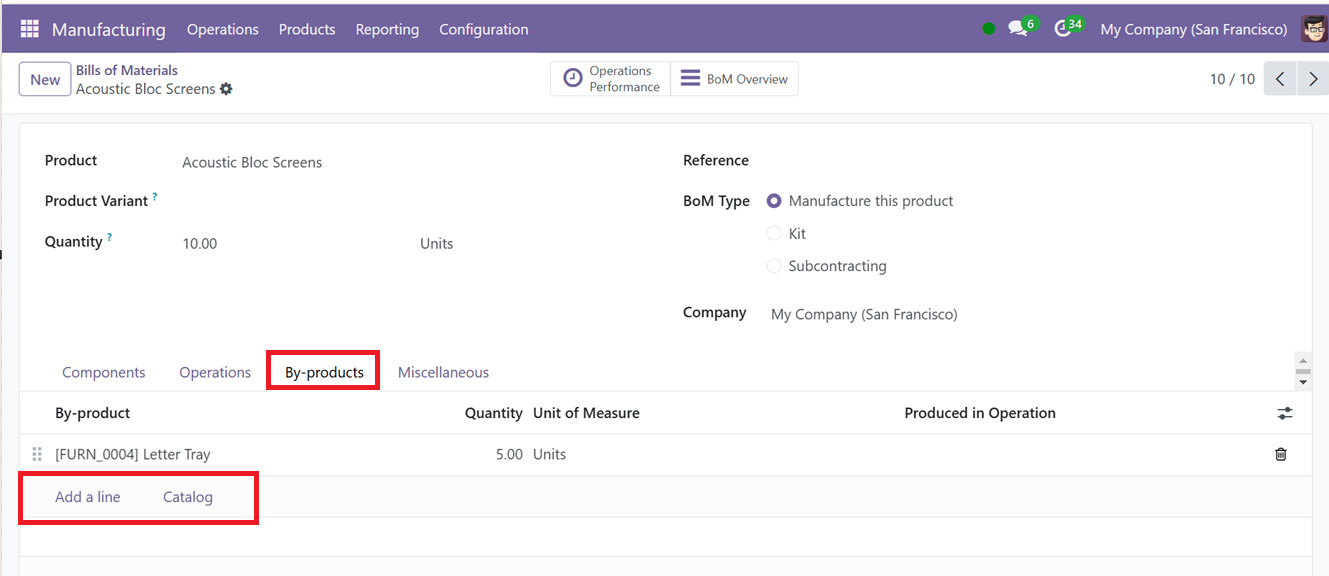Switch to the Miscellaneous tab
Image resolution: width=1329 pixels, height=576 pixels.
tap(443, 372)
